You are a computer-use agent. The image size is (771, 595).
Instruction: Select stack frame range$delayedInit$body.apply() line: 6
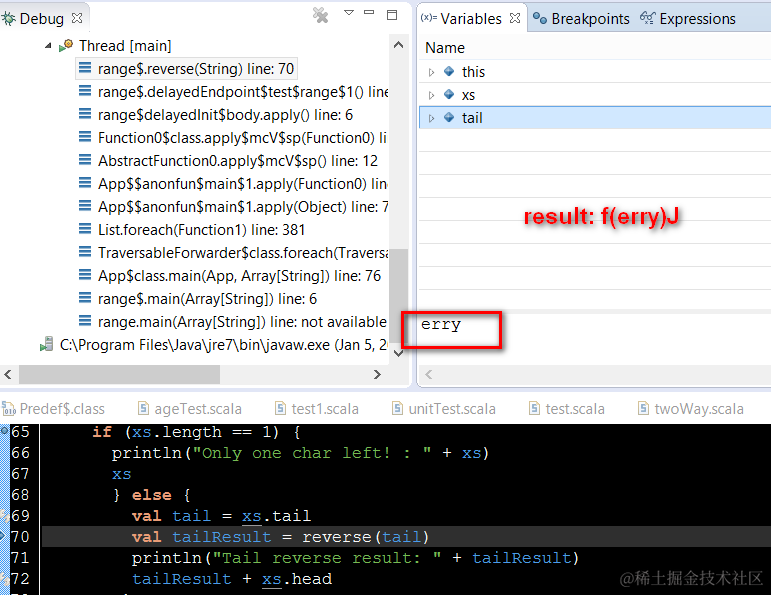pyautogui.click(x=225, y=115)
